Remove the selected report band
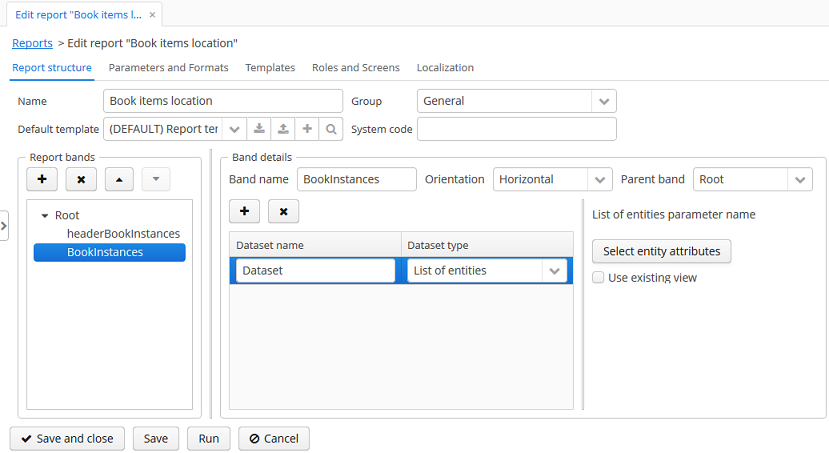Viewport: 829px width, 453px height. [x=81, y=179]
